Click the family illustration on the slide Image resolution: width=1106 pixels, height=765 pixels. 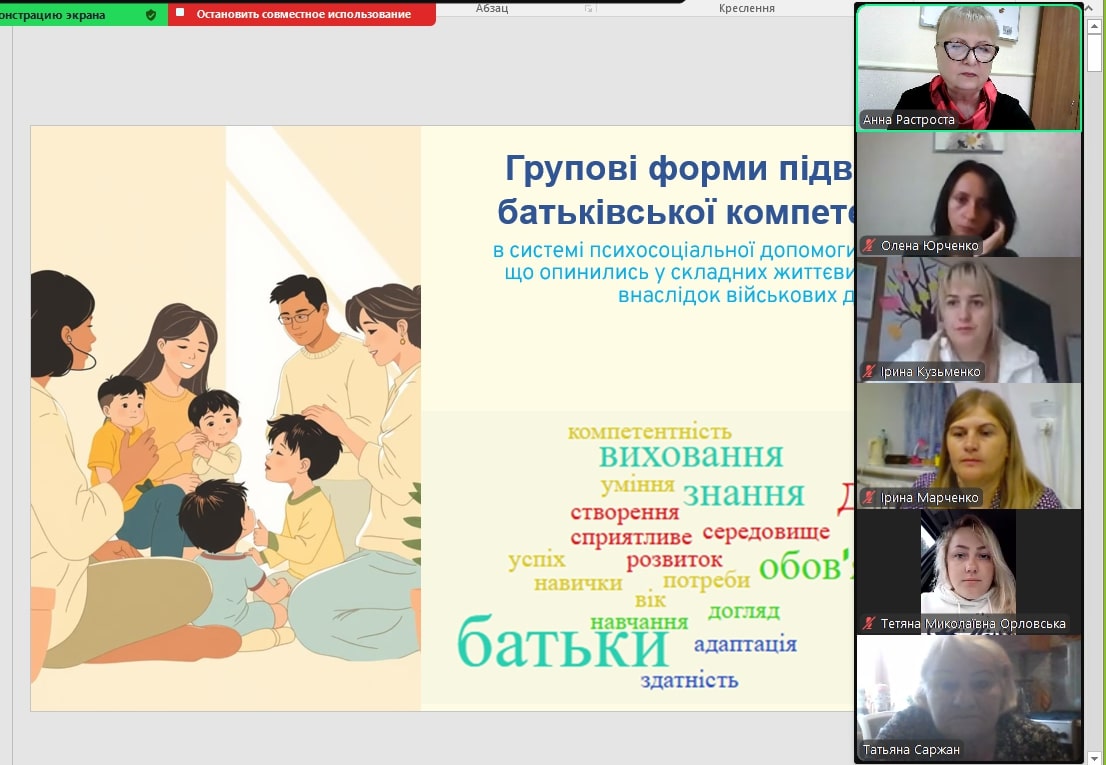pos(226,418)
